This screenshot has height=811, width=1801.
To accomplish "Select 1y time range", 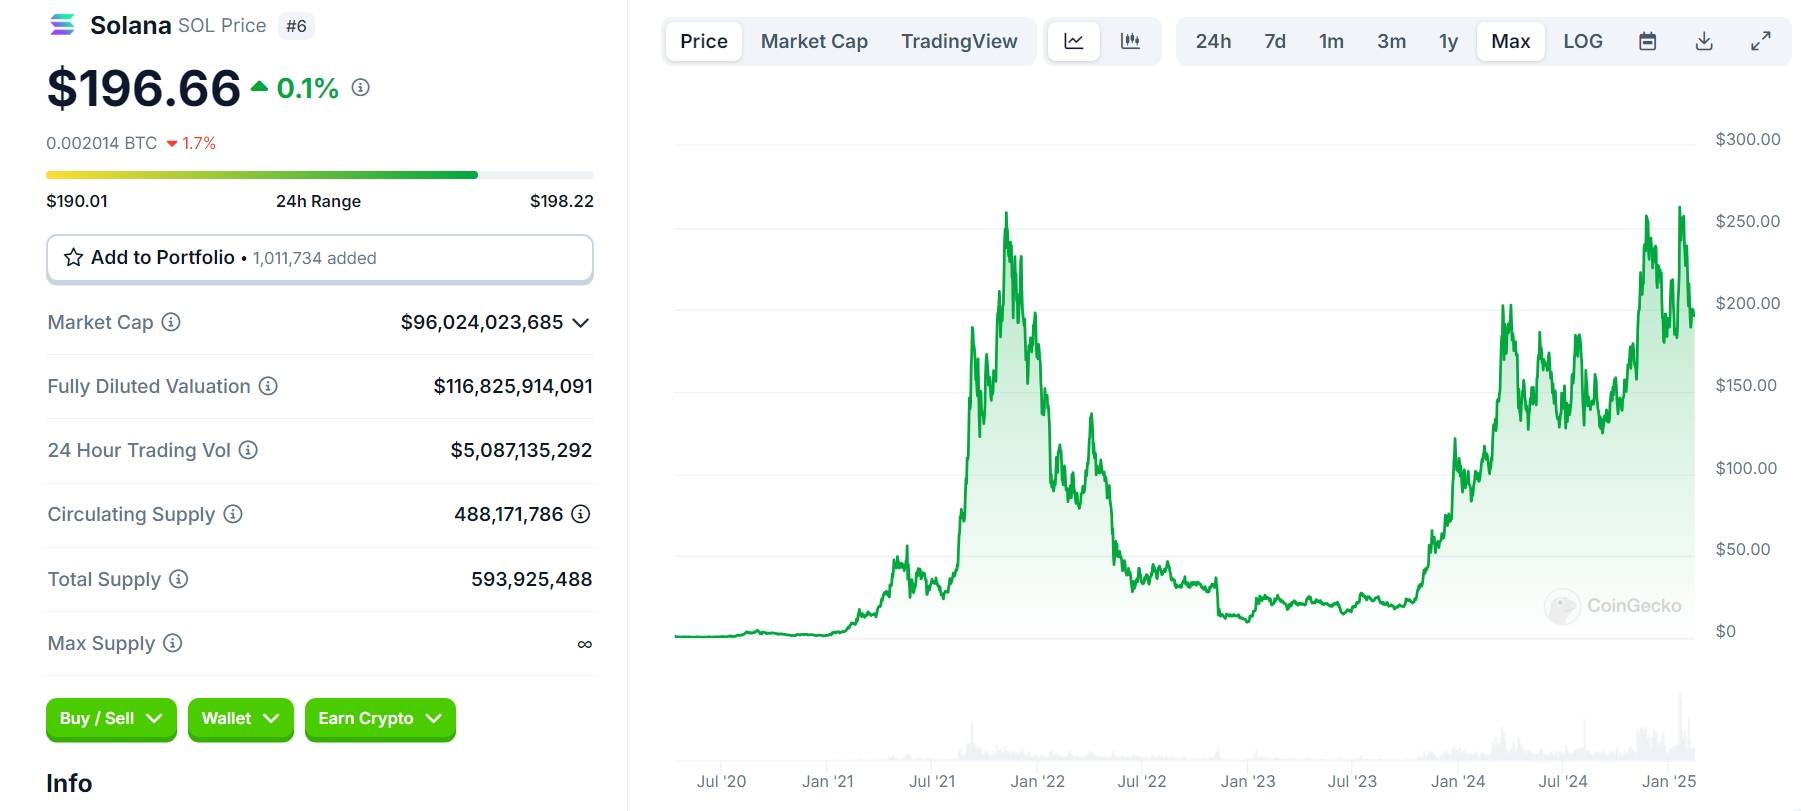I will (x=1448, y=41).
